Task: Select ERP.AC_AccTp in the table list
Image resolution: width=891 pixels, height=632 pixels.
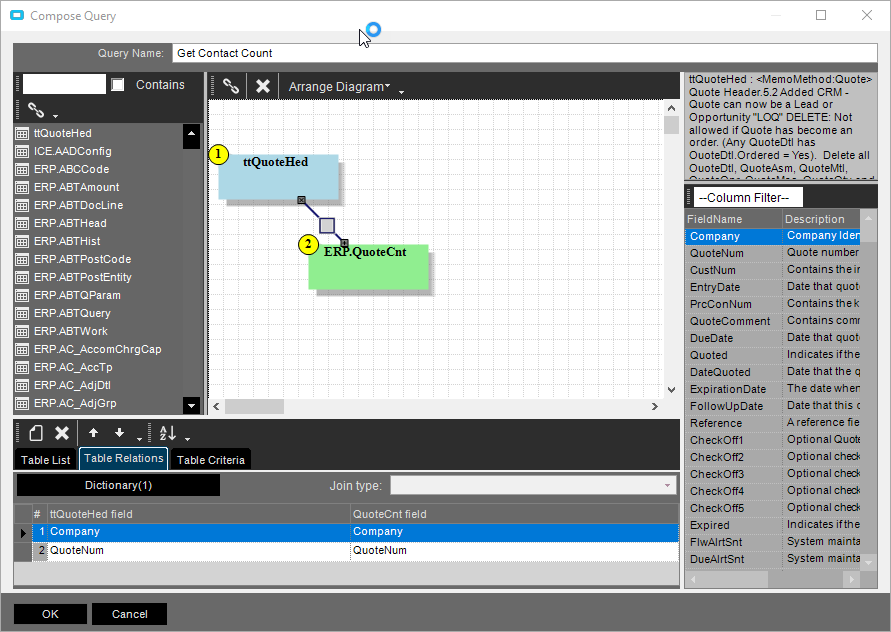Action: [x=73, y=368]
